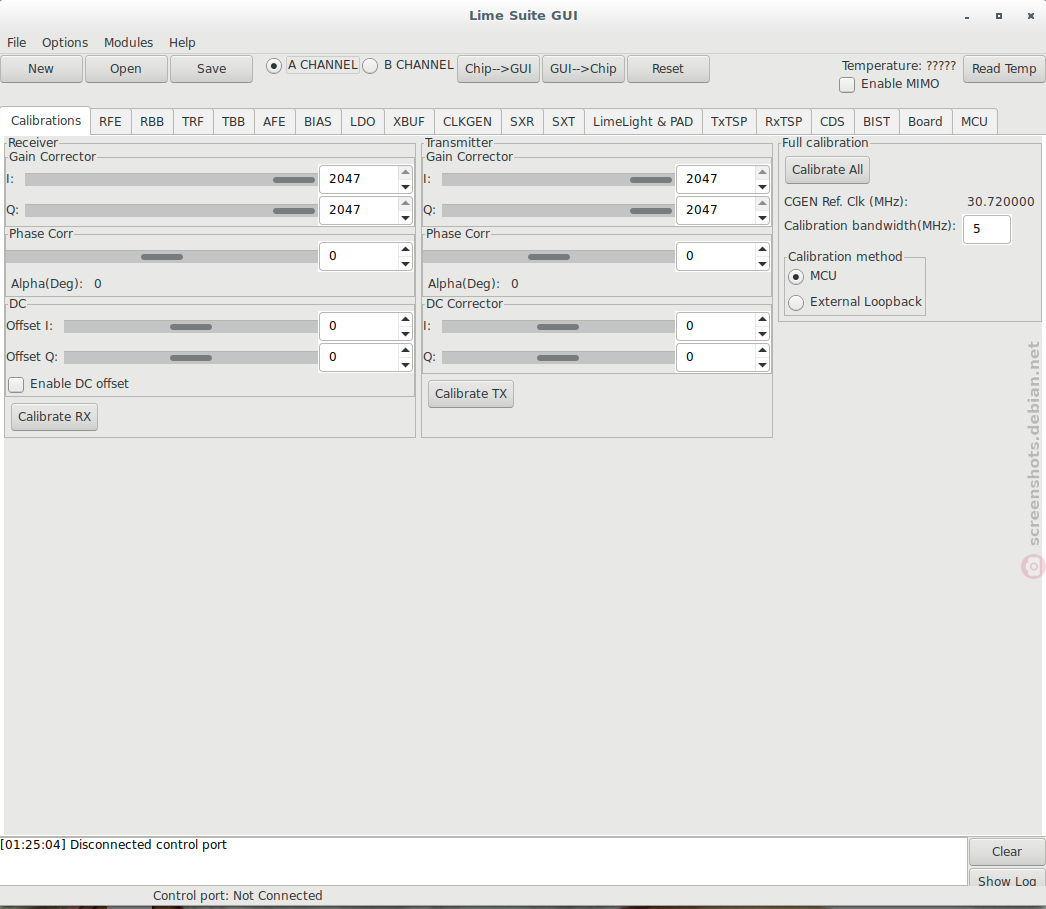This screenshot has height=909, width=1046.
Task: Click the Transmitter DC Corrector Q slider
Action: (x=558, y=358)
